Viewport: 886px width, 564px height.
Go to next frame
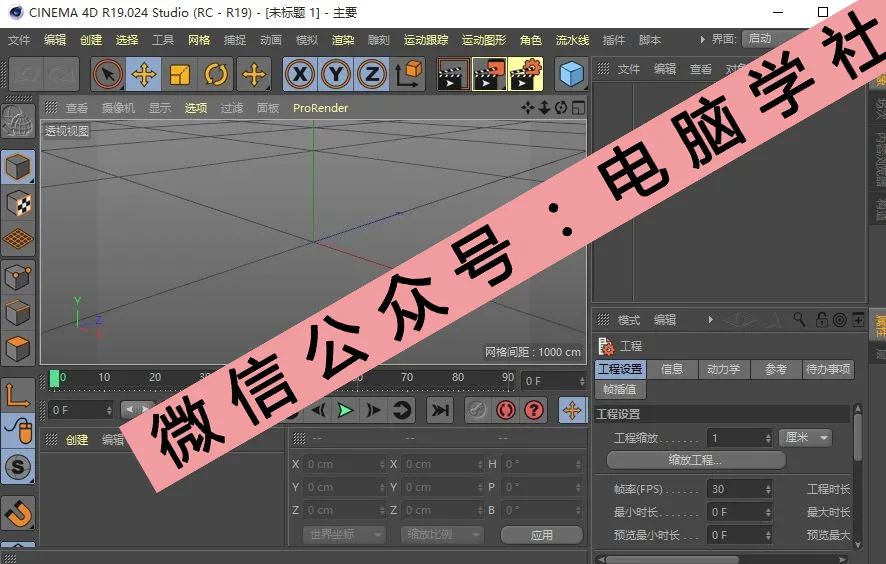pyautogui.click(x=373, y=410)
